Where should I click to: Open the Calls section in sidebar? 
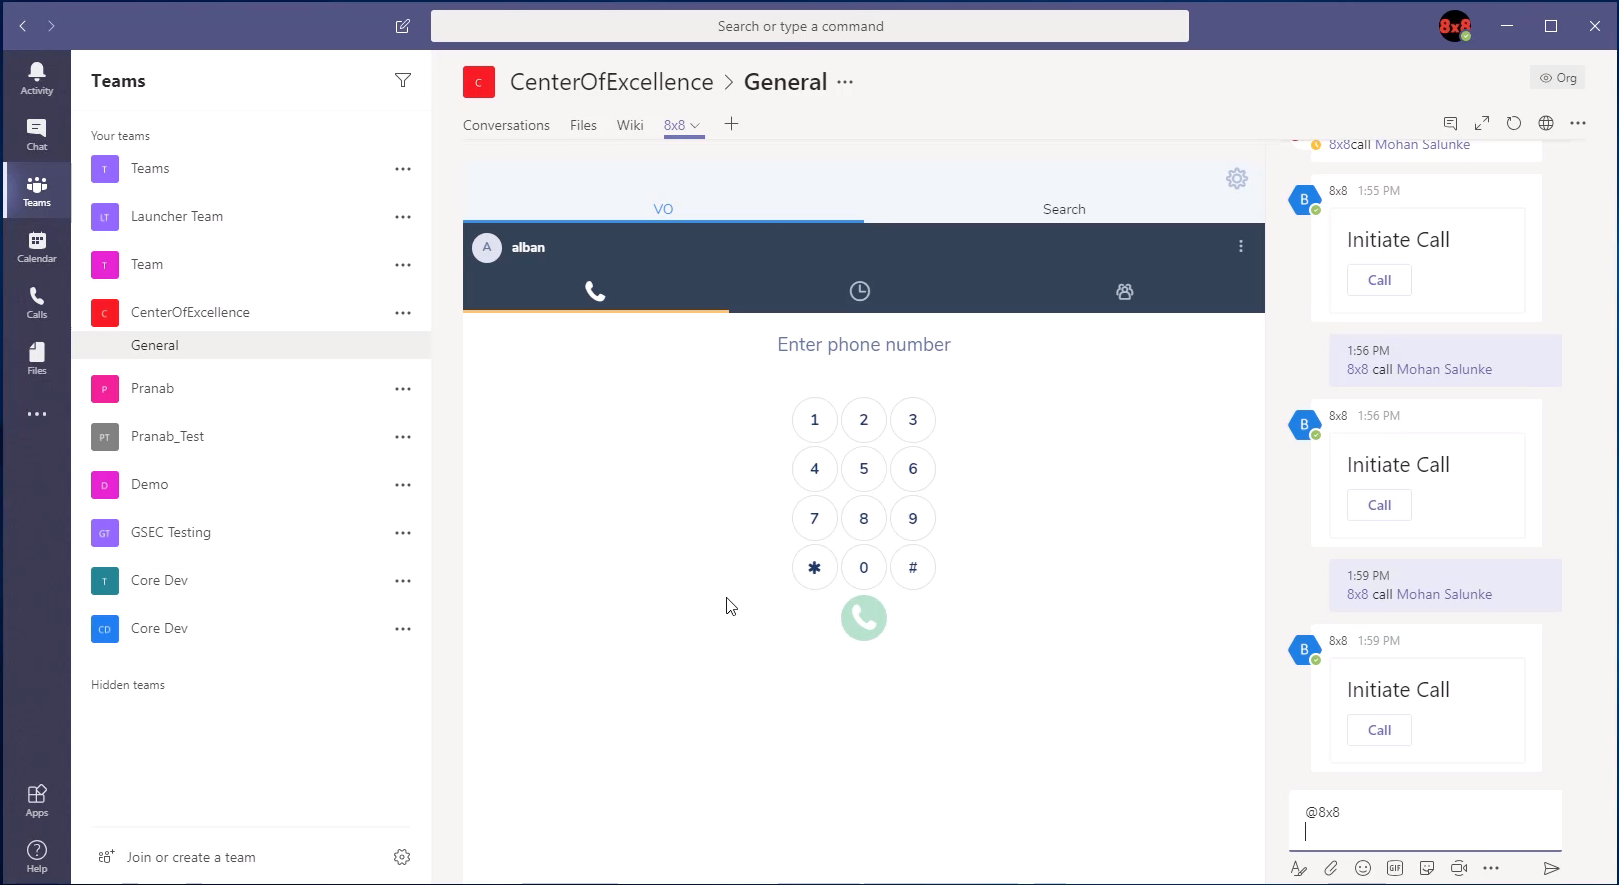pyautogui.click(x=37, y=302)
